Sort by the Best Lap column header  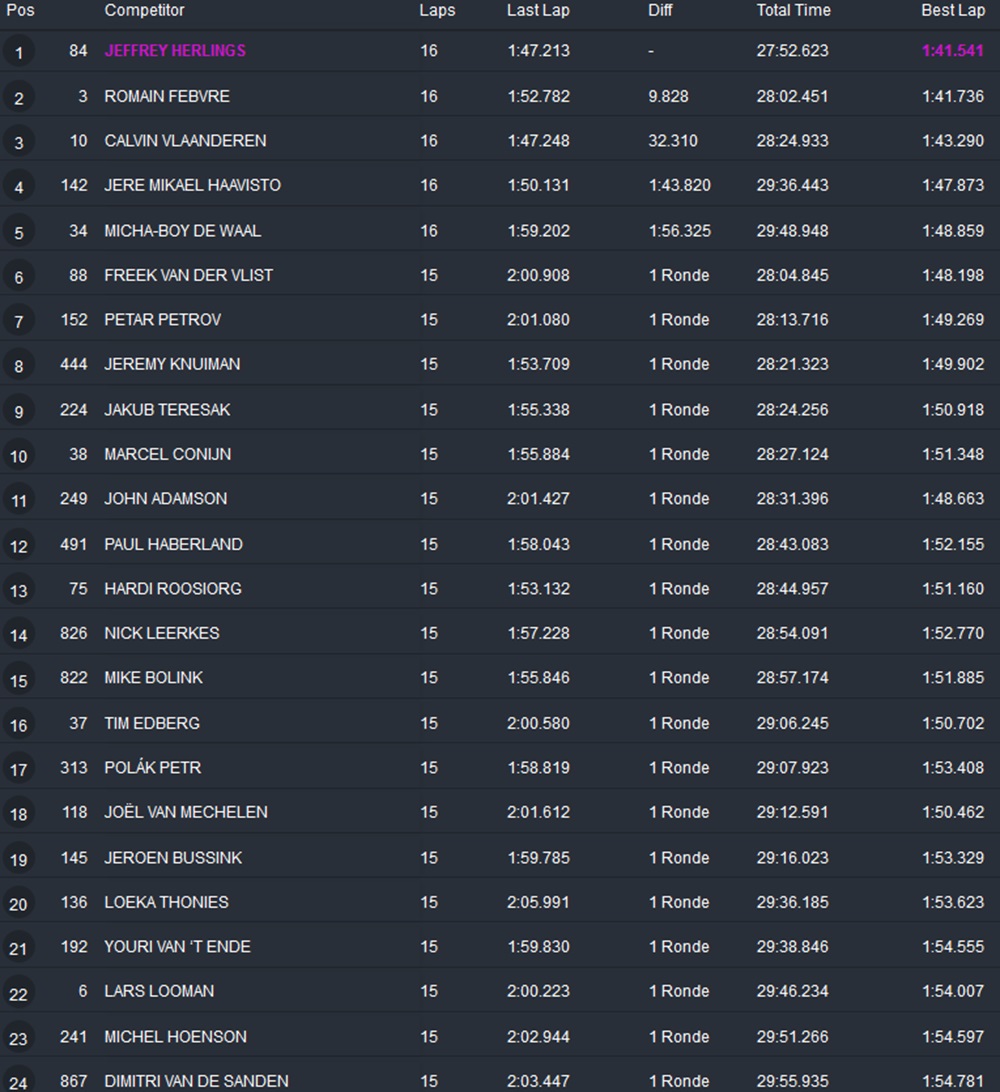(952, 11)
